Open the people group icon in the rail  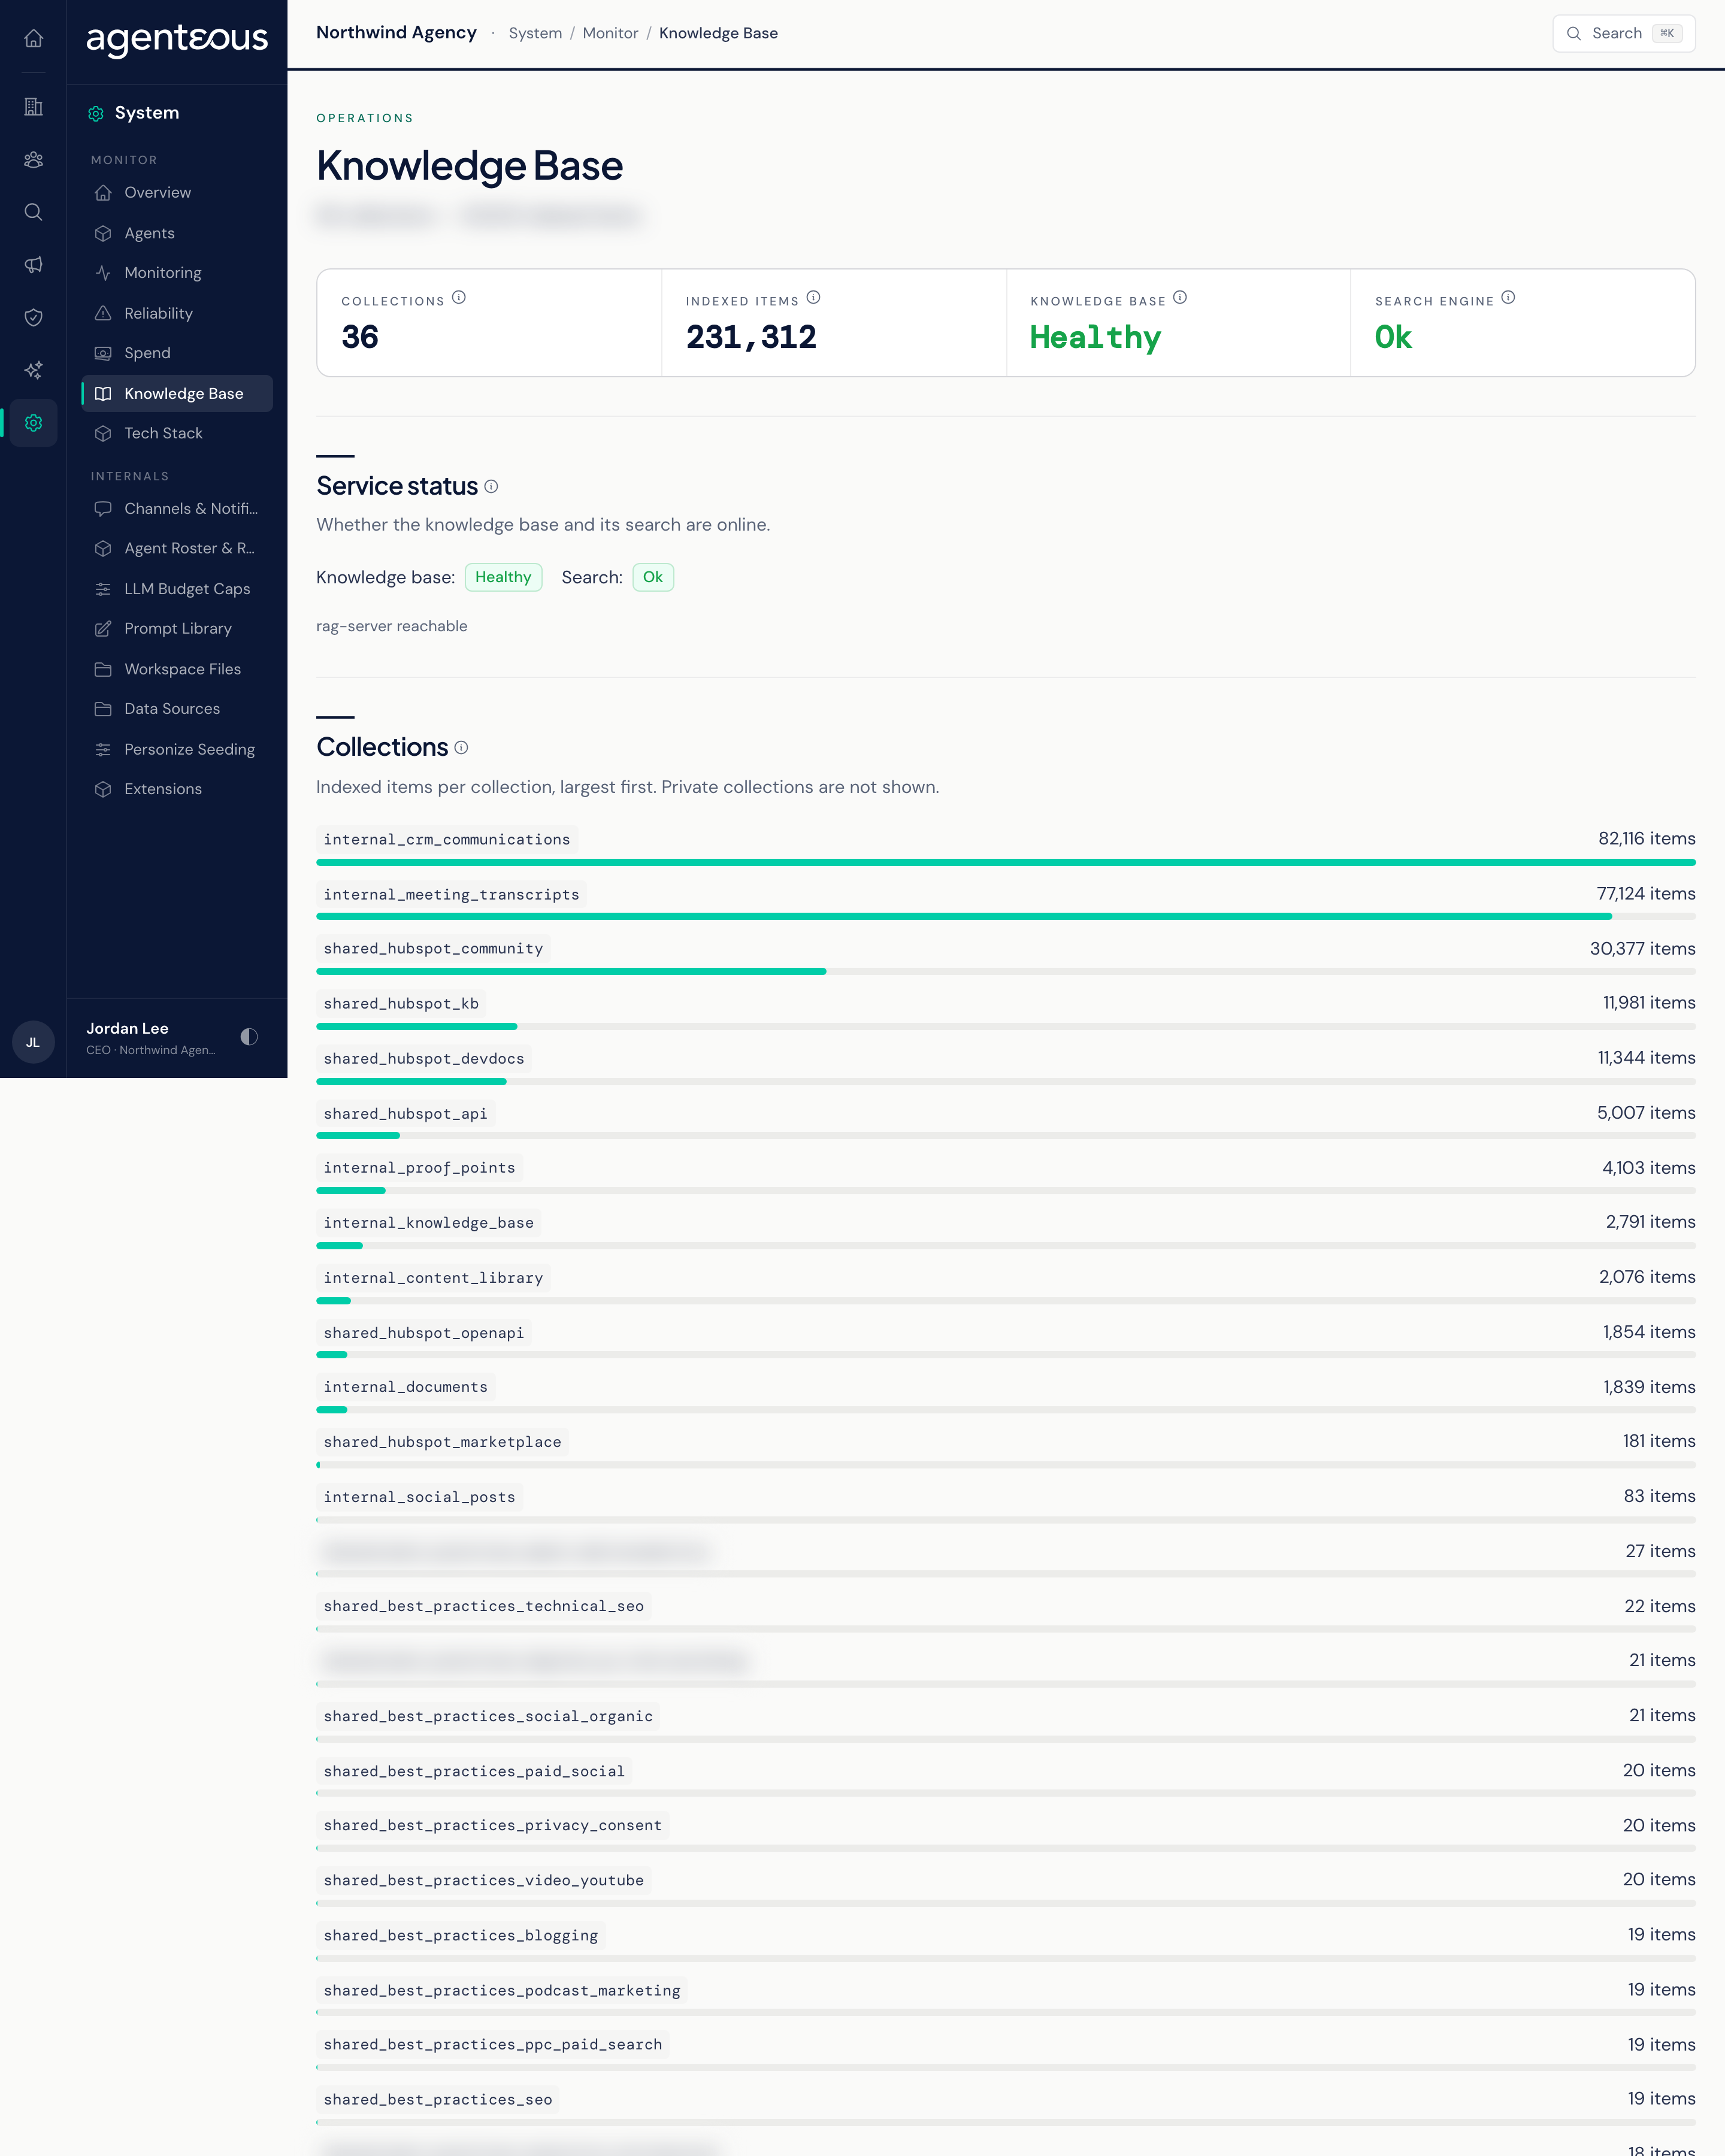point(33,159)
